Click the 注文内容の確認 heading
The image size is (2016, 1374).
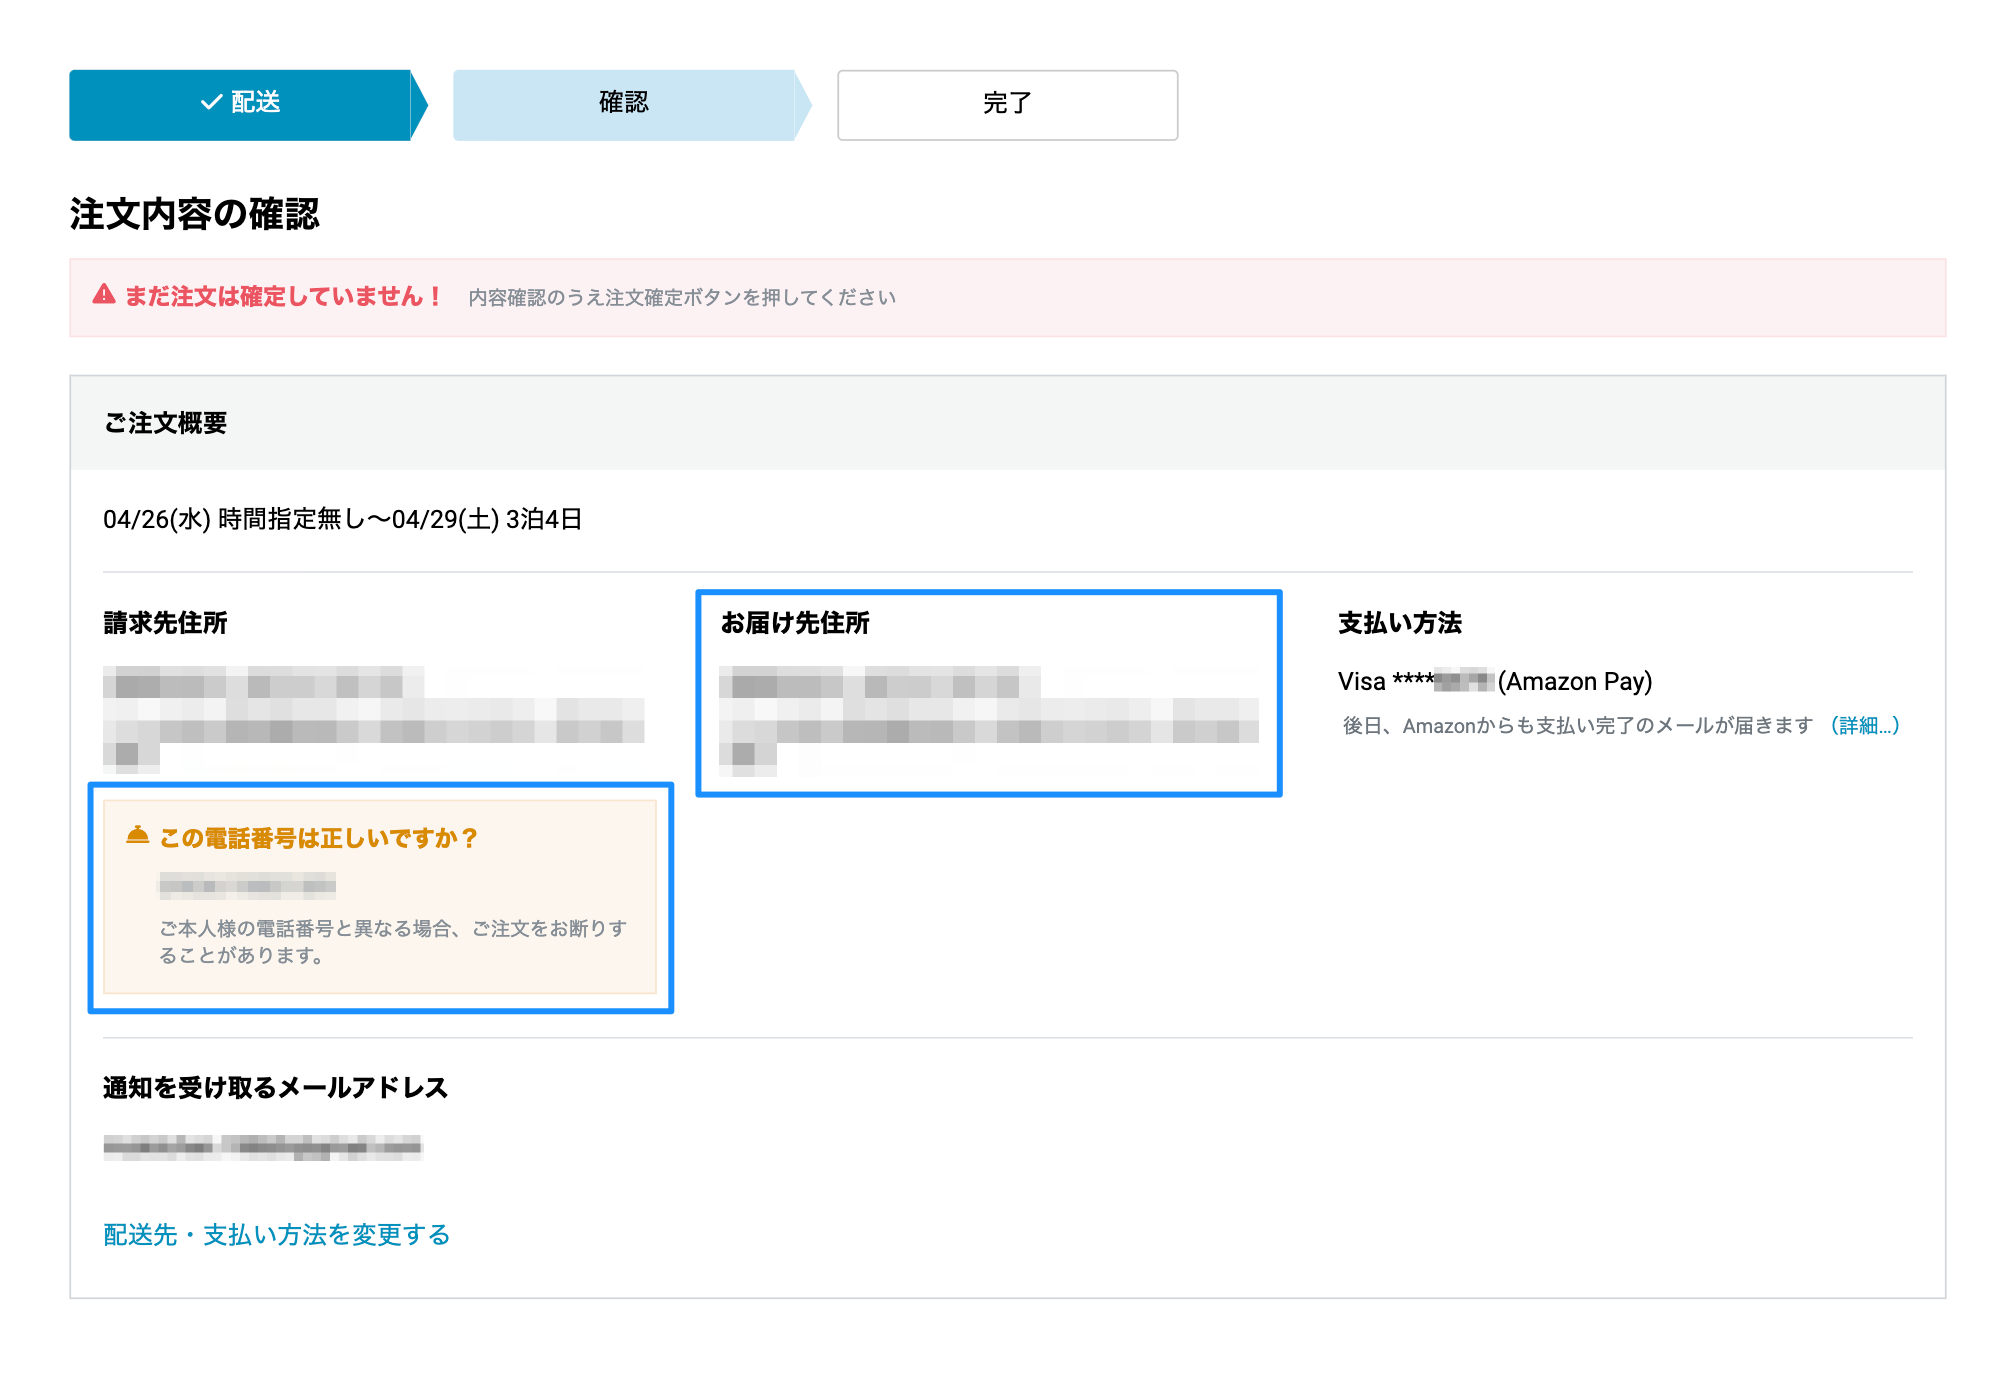pyautogui.click(x=195, y=214)
